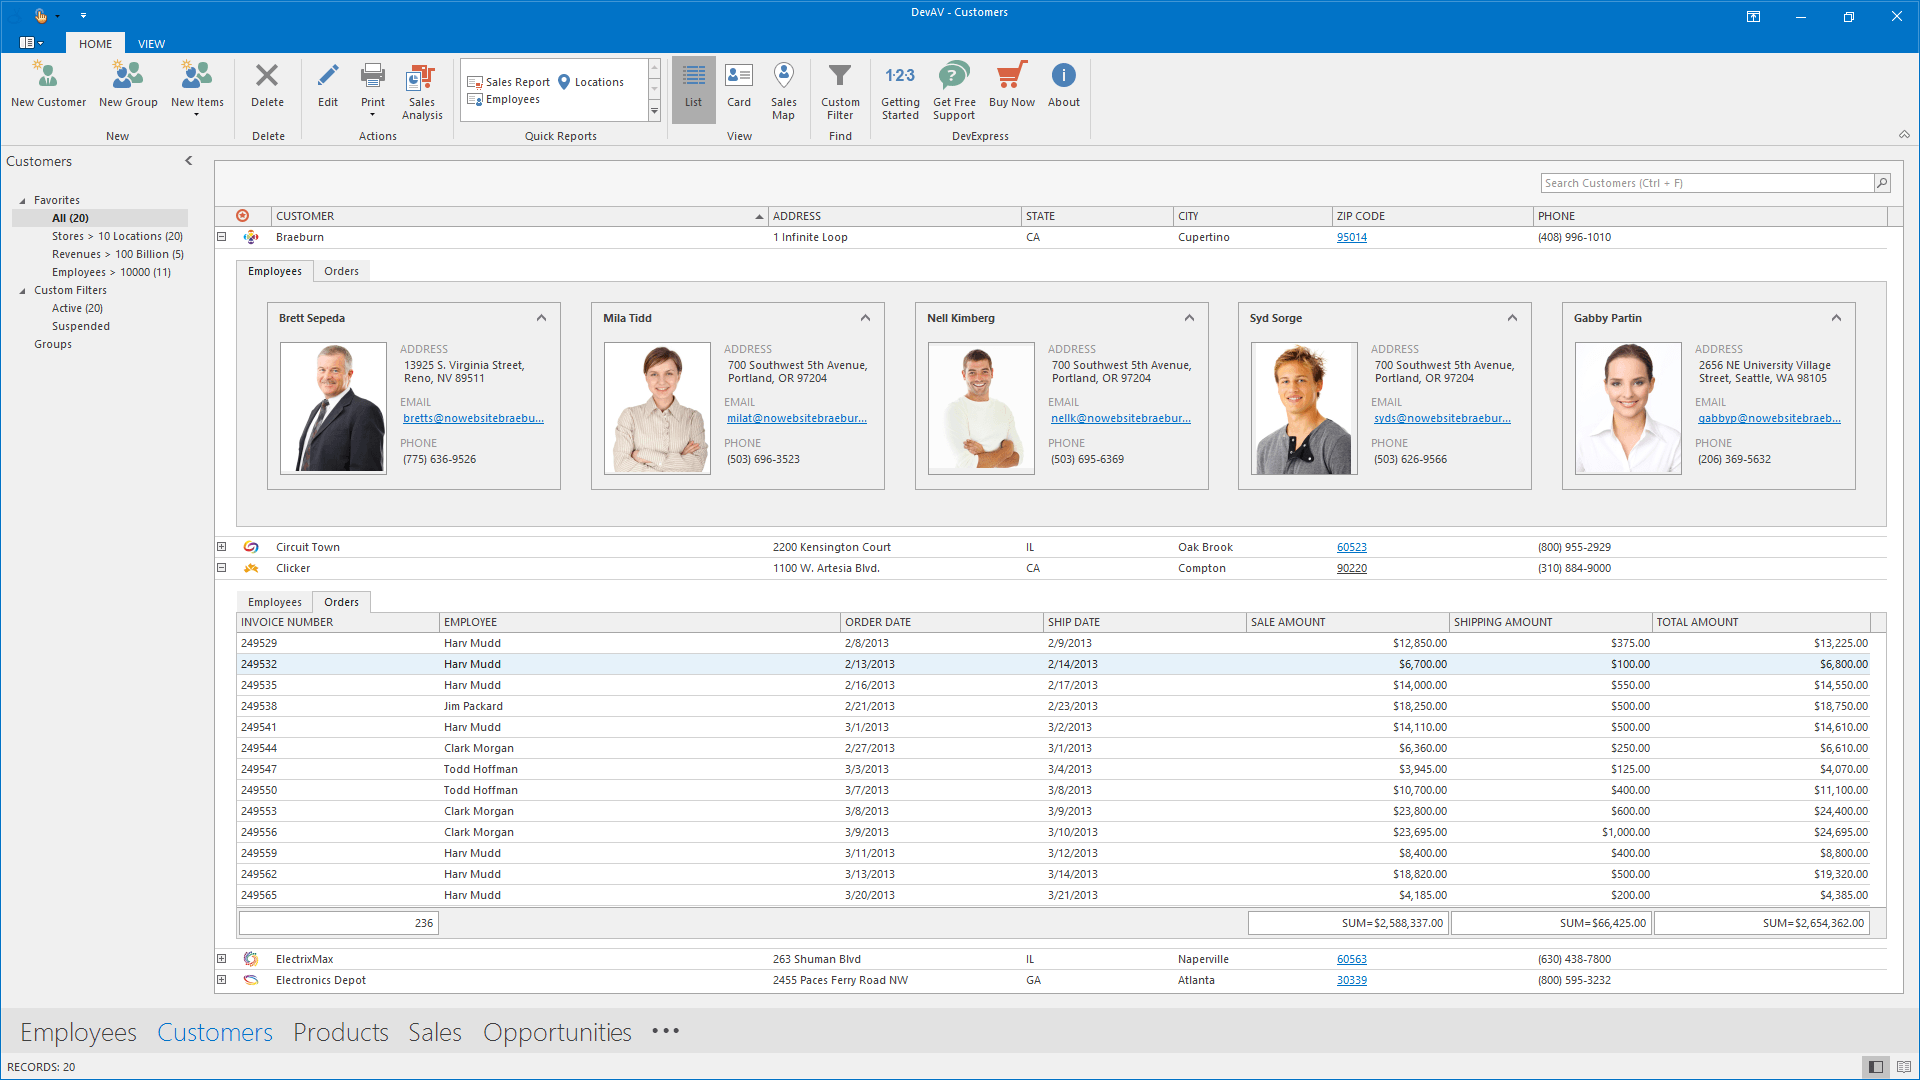Viewport: 1920px width, 1080px height.
Task: Switch to Card view
Action: point(738,86)
